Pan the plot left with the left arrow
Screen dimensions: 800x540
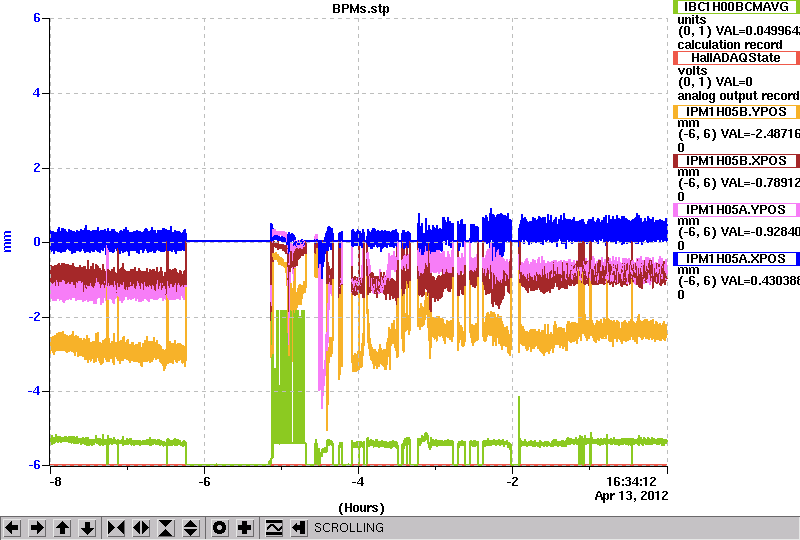pyautogui.click(x=12, y=528)
